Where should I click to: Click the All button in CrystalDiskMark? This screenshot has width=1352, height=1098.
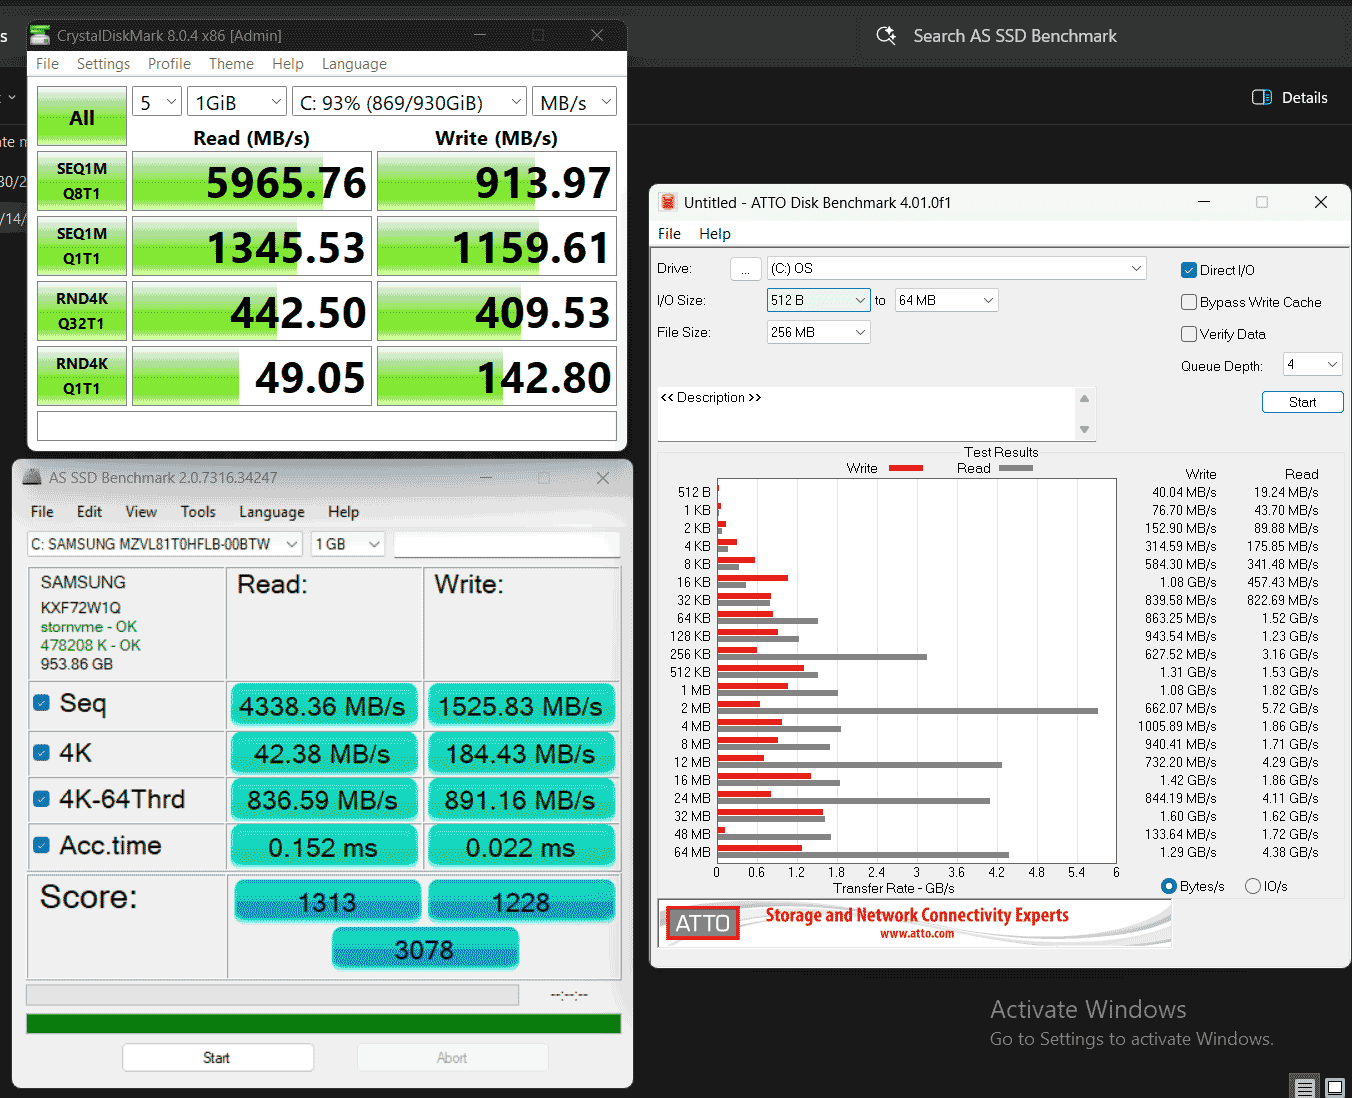point(82,117)
